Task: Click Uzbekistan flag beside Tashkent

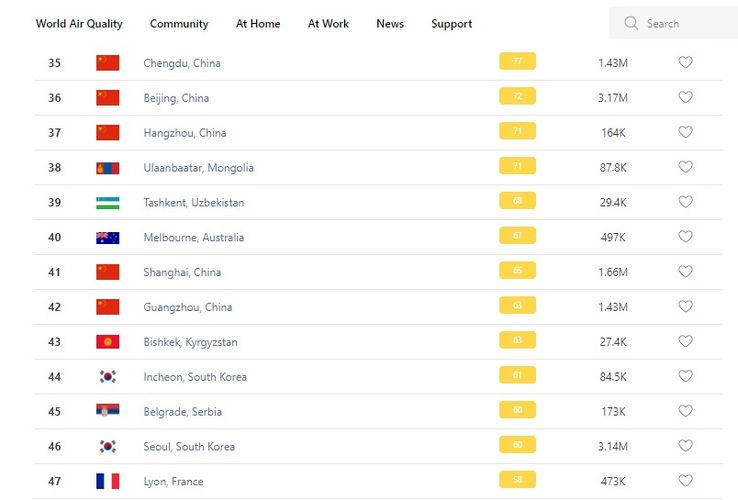Action: pyautogui.click(x=107, y=202)
